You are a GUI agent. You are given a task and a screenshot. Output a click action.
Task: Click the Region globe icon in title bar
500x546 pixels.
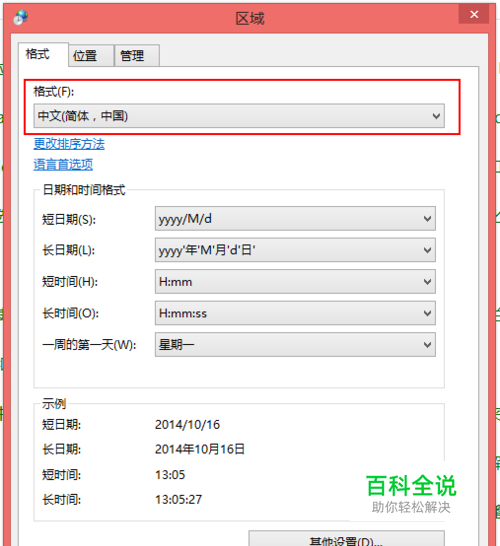pos(21,17)
